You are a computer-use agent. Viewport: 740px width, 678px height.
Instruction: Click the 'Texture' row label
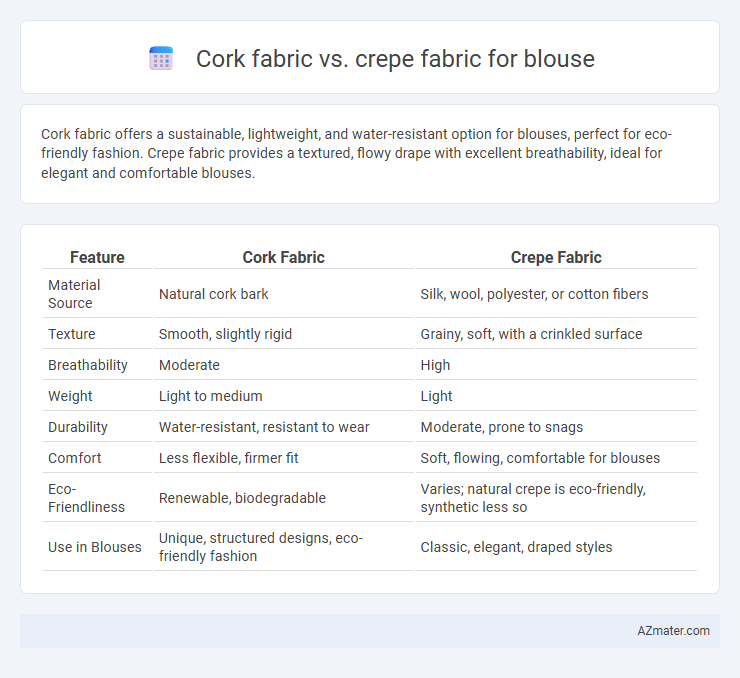click(x=72, y=334)
